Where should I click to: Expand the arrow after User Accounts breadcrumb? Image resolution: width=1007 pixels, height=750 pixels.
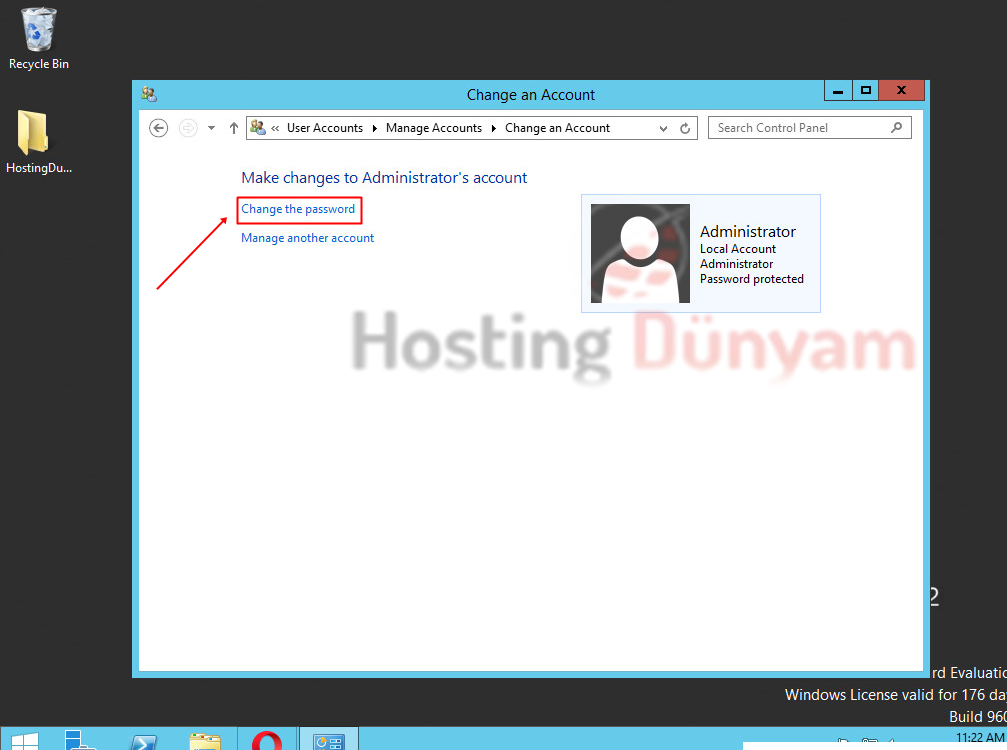click(x=374, y=128)
